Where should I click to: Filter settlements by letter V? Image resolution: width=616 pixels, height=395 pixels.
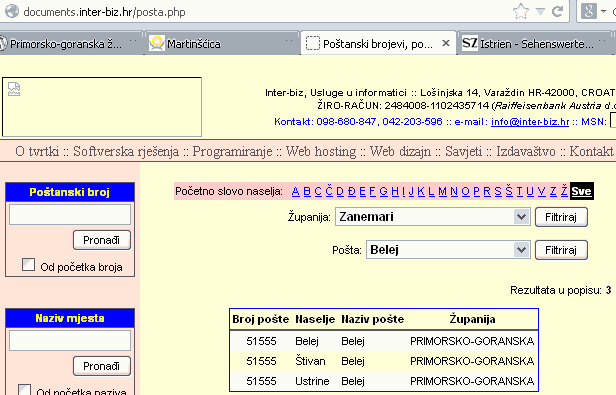(541, 191)
